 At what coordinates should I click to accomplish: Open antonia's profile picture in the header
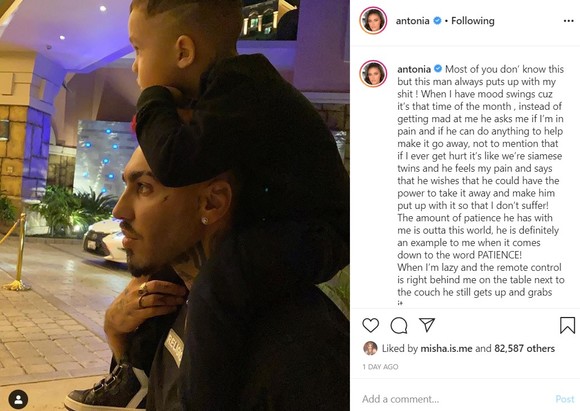(373, 20)
